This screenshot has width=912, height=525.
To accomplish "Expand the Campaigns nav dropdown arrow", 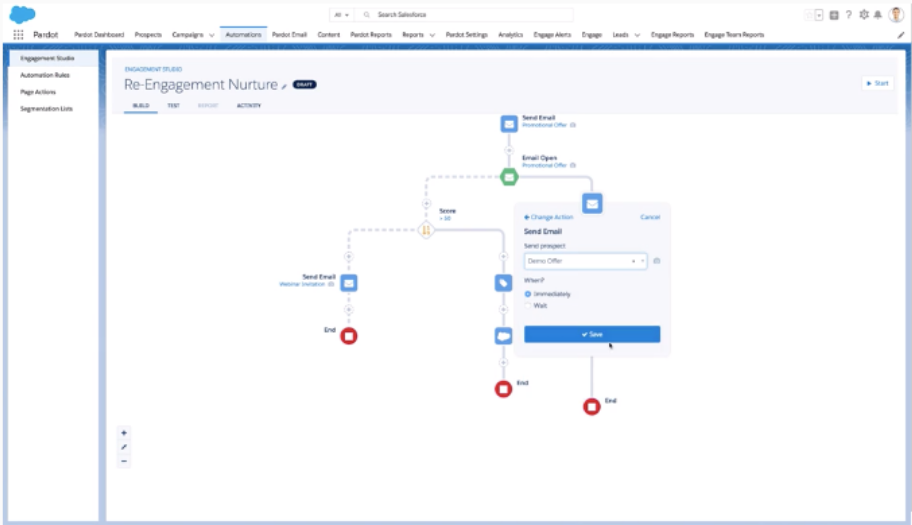I will click(211, 35).
